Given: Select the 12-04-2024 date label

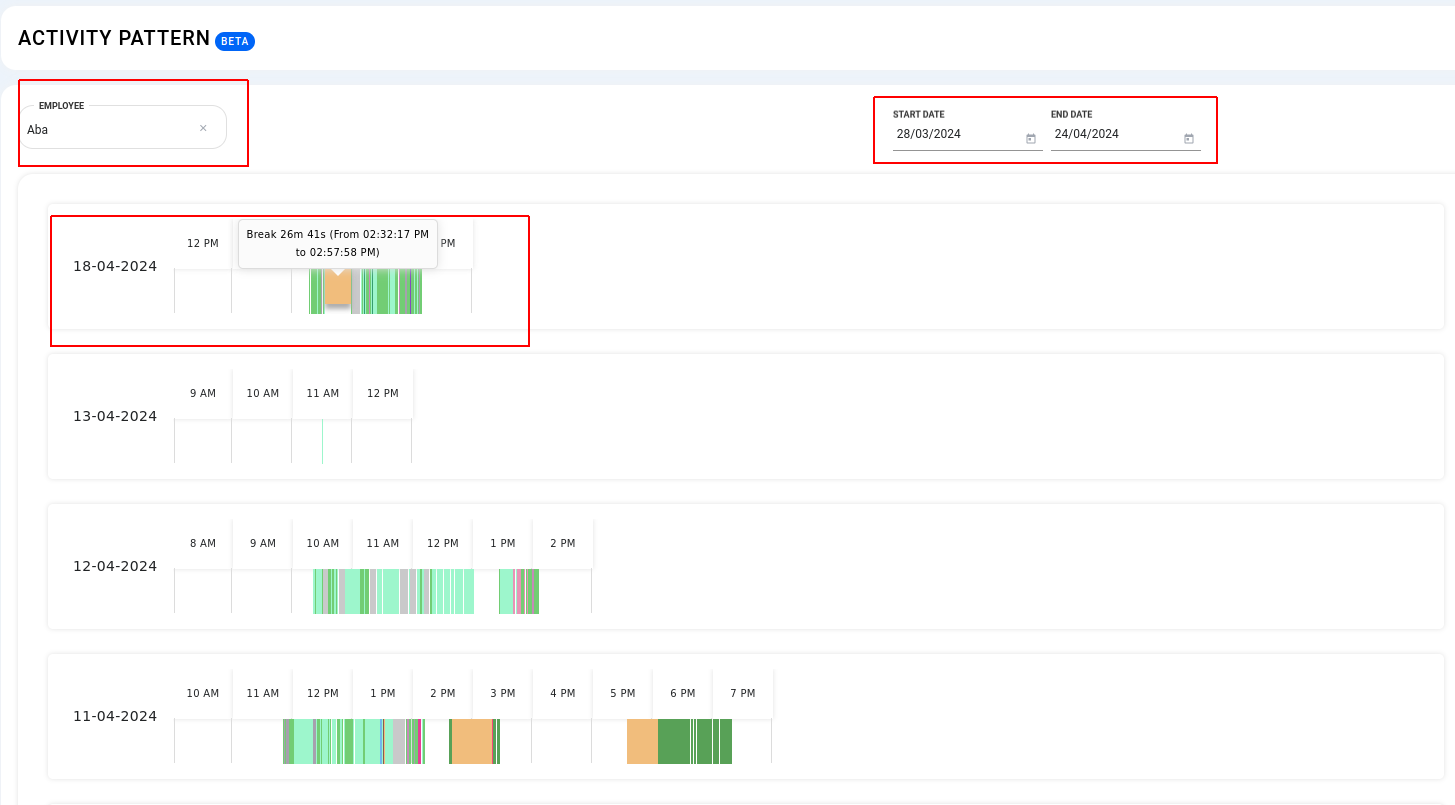Looking at the screenshot, I should pos(115,566).
